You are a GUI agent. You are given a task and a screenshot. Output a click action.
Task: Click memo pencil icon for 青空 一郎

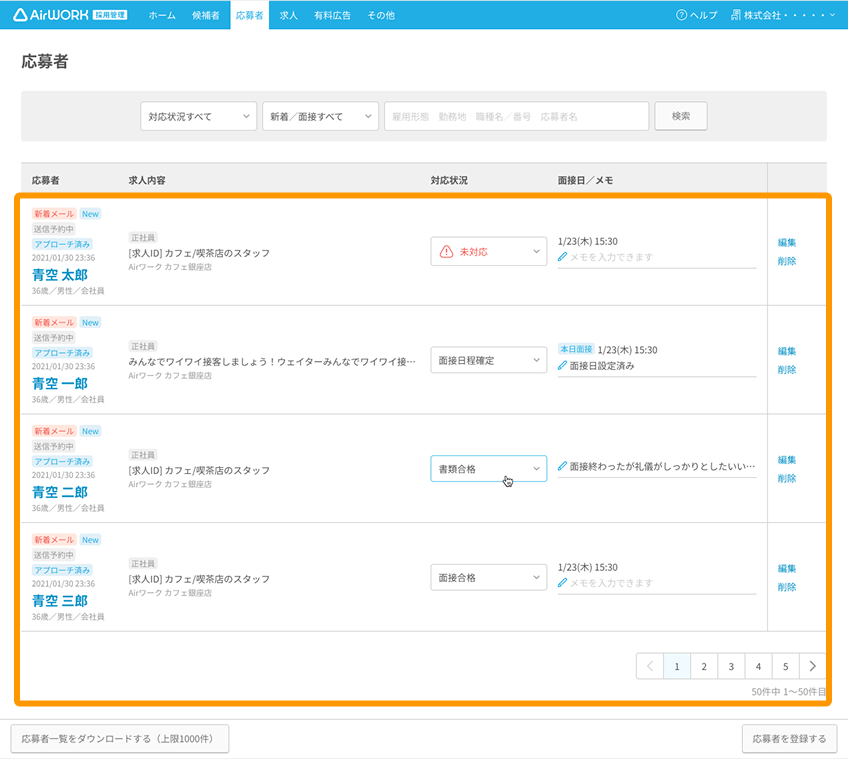(562, 366)
